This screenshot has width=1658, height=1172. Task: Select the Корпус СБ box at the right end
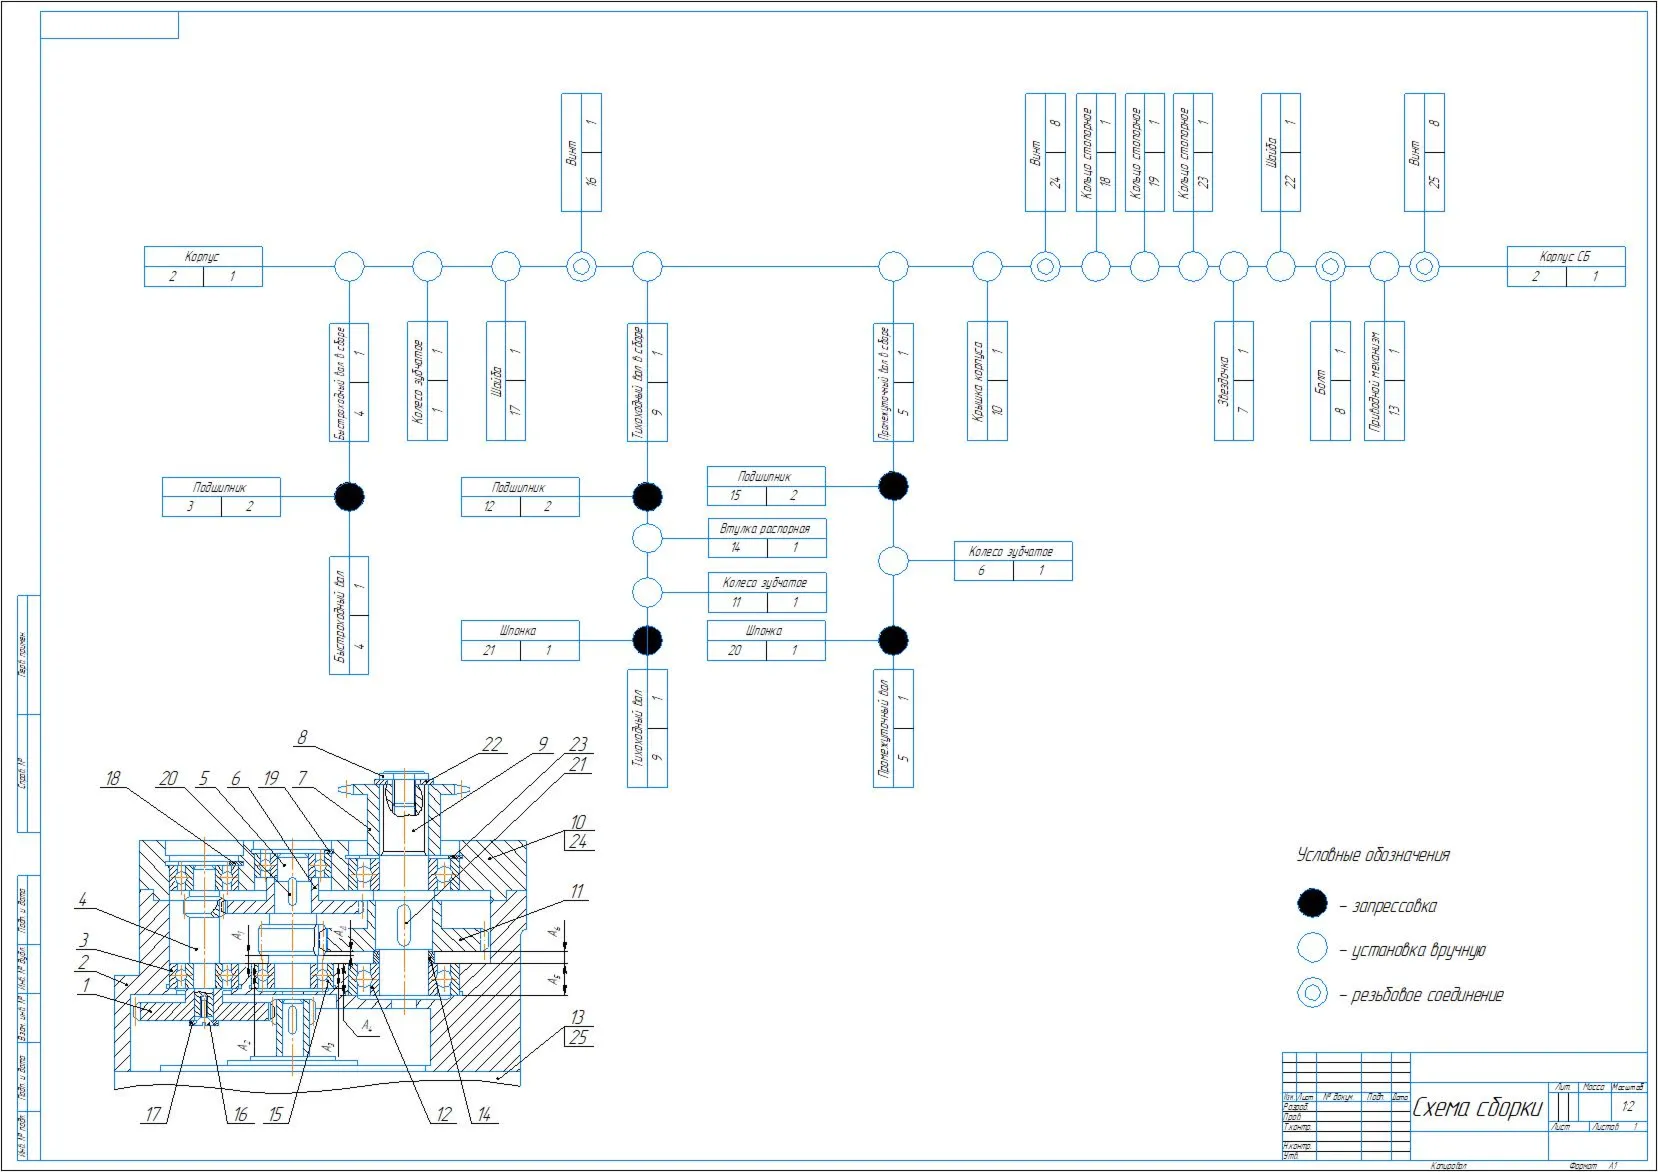[1566, 267]
